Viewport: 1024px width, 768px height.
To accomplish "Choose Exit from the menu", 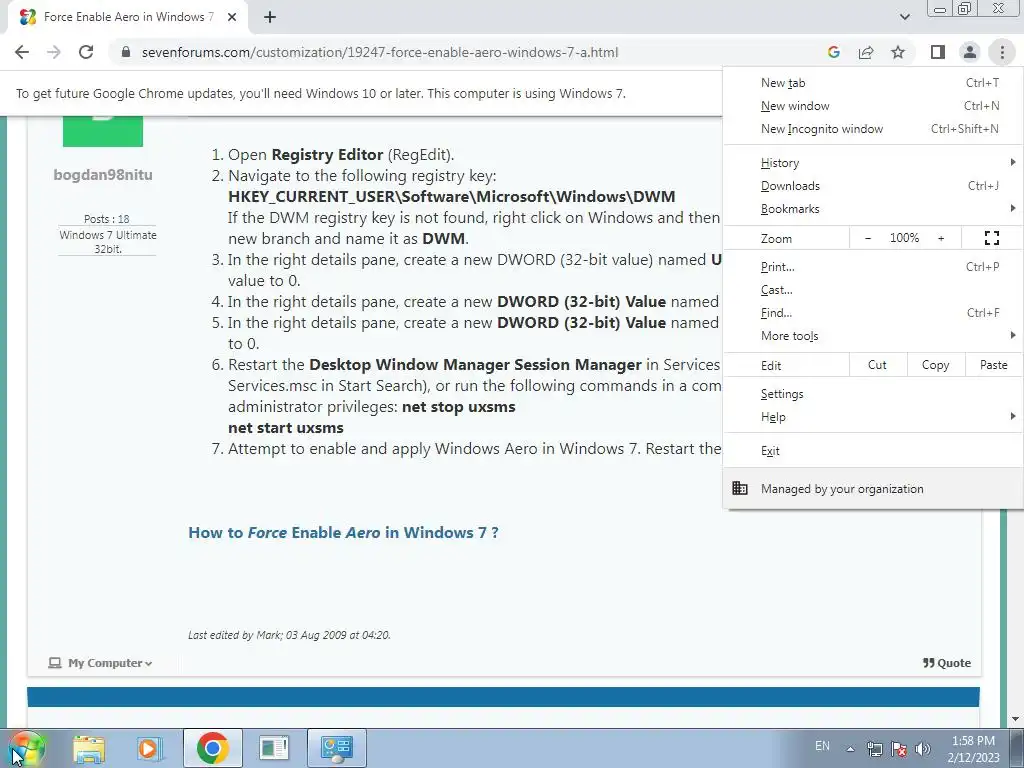I will click(873, 451).
